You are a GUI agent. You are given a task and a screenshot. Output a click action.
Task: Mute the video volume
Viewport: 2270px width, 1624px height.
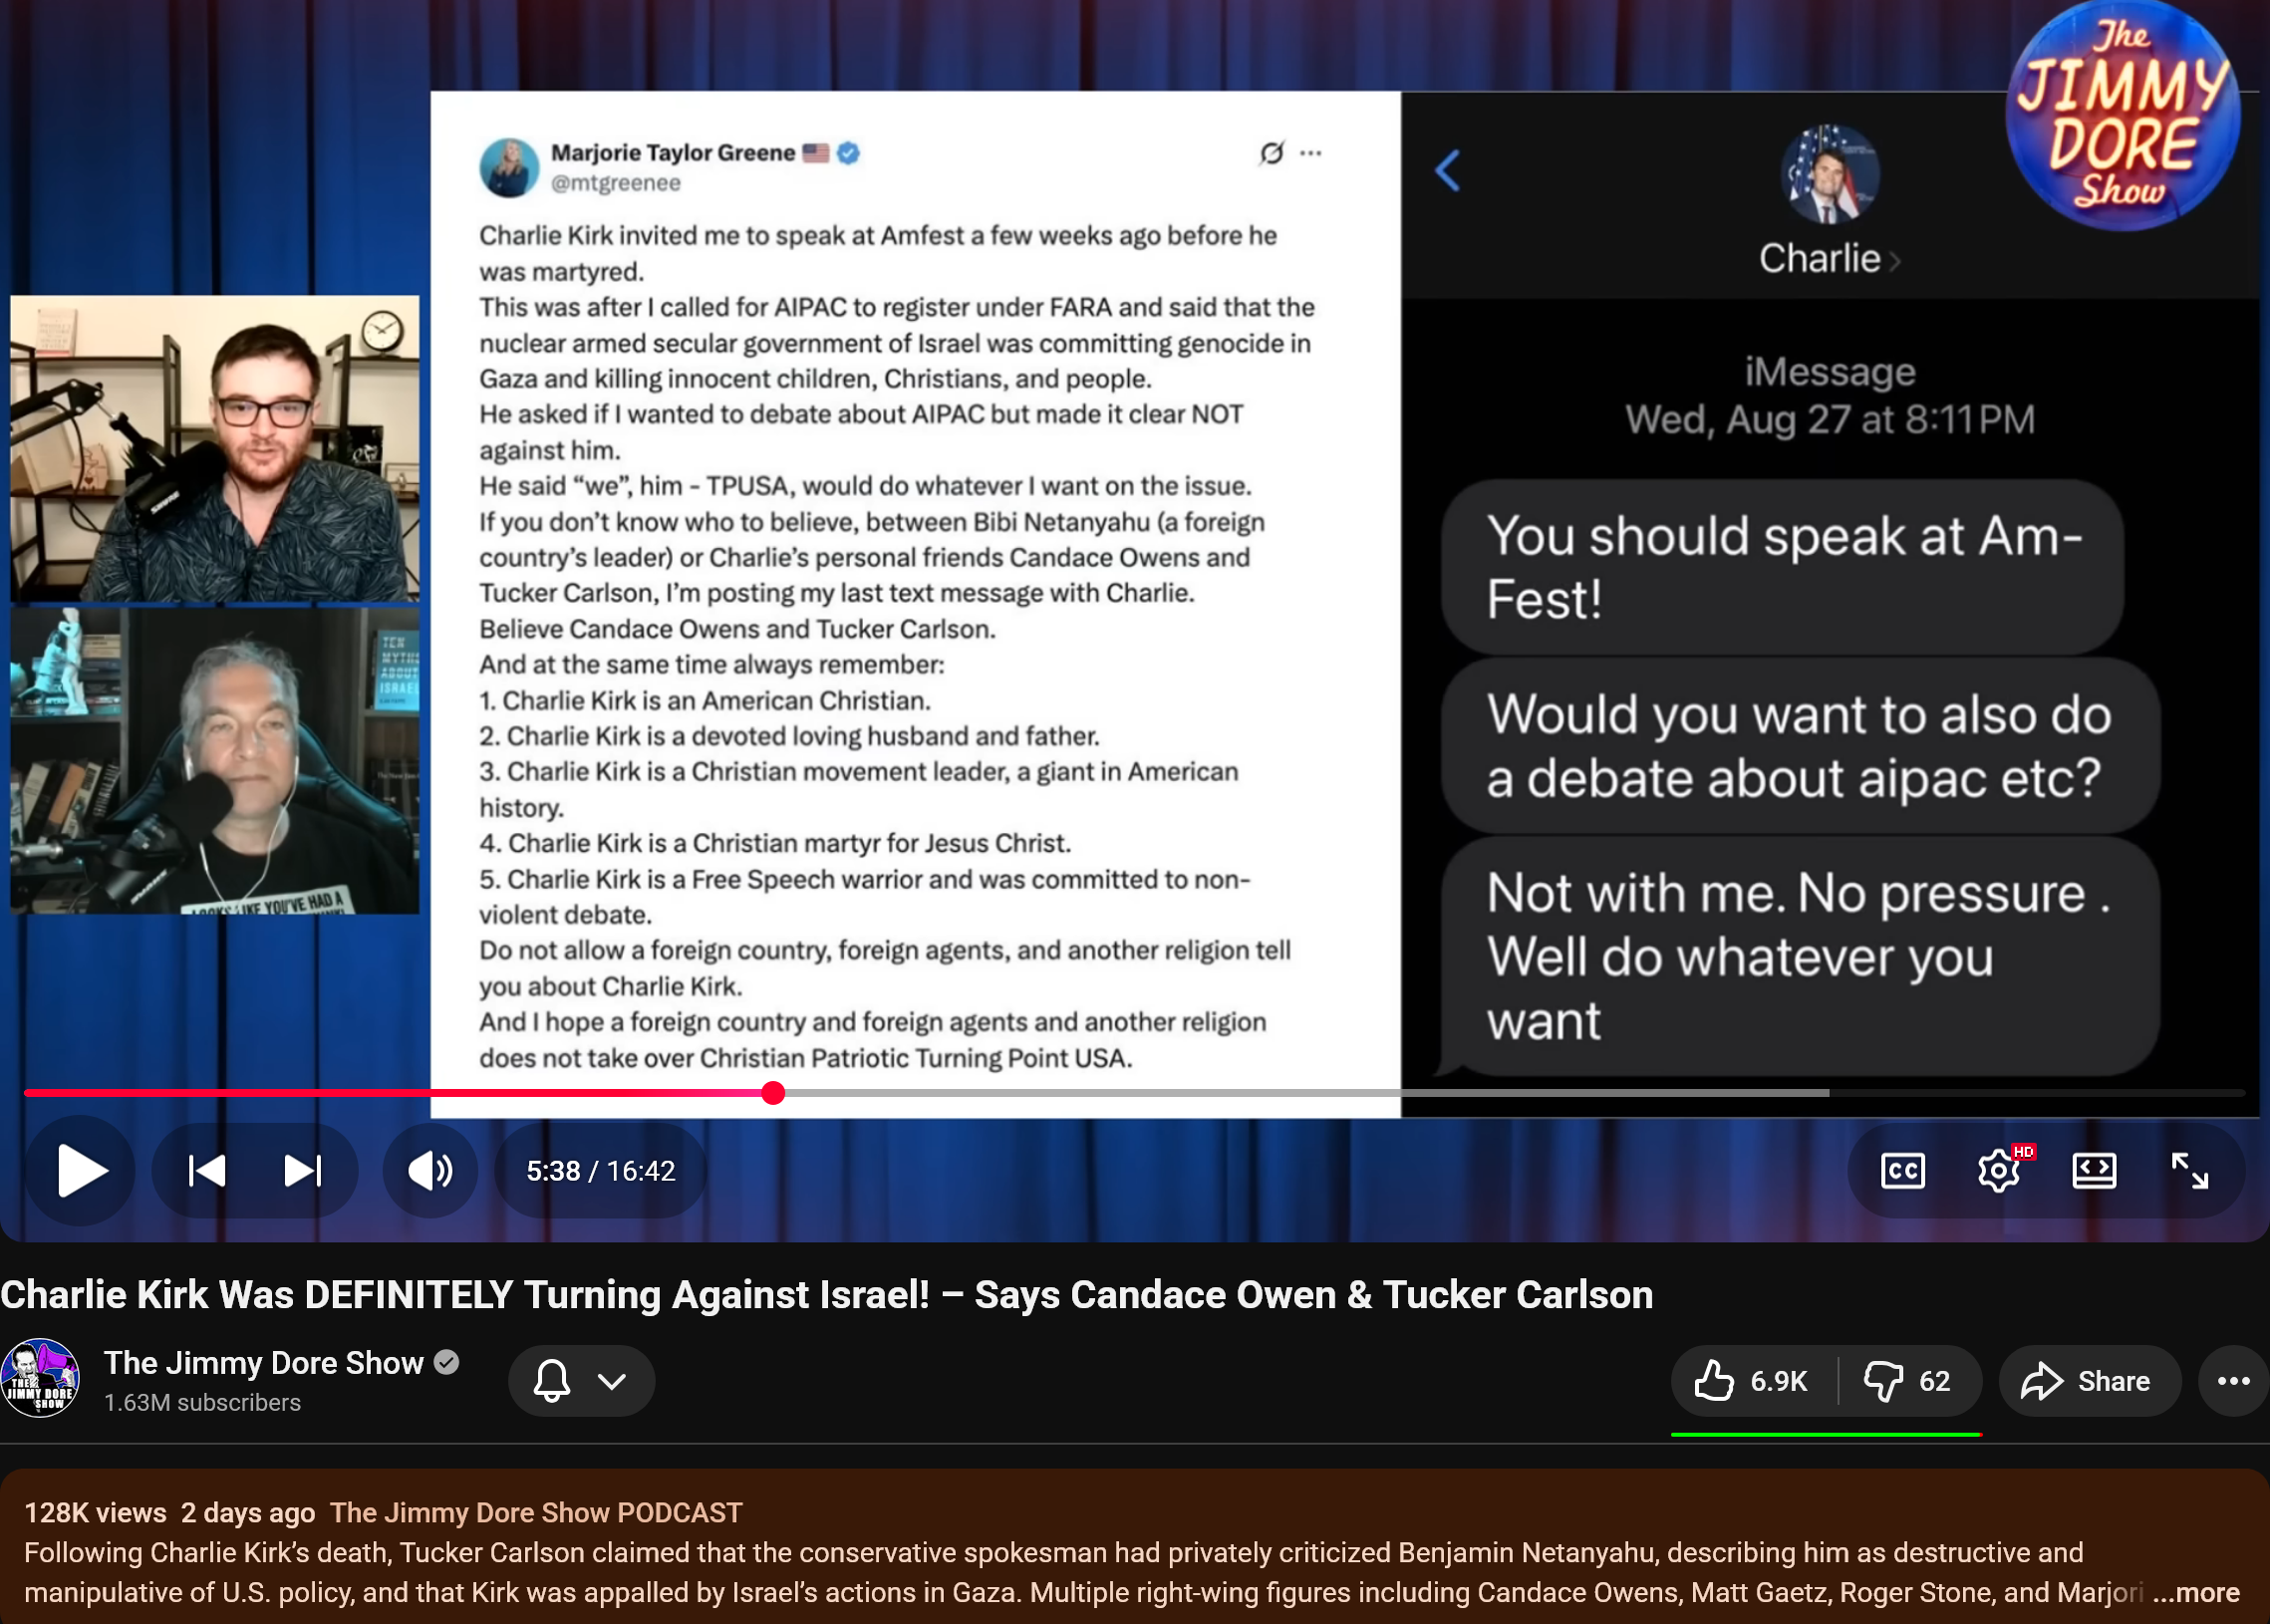pos(430,1171)
